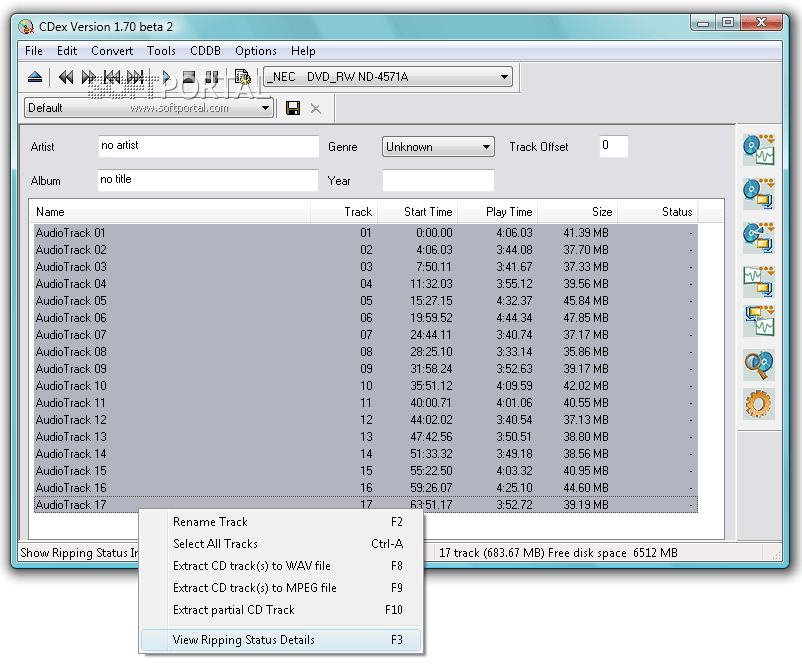Screen dimensions: 802x668
Task: Click the CDex title bar app icon
Action: click(26, 27)
